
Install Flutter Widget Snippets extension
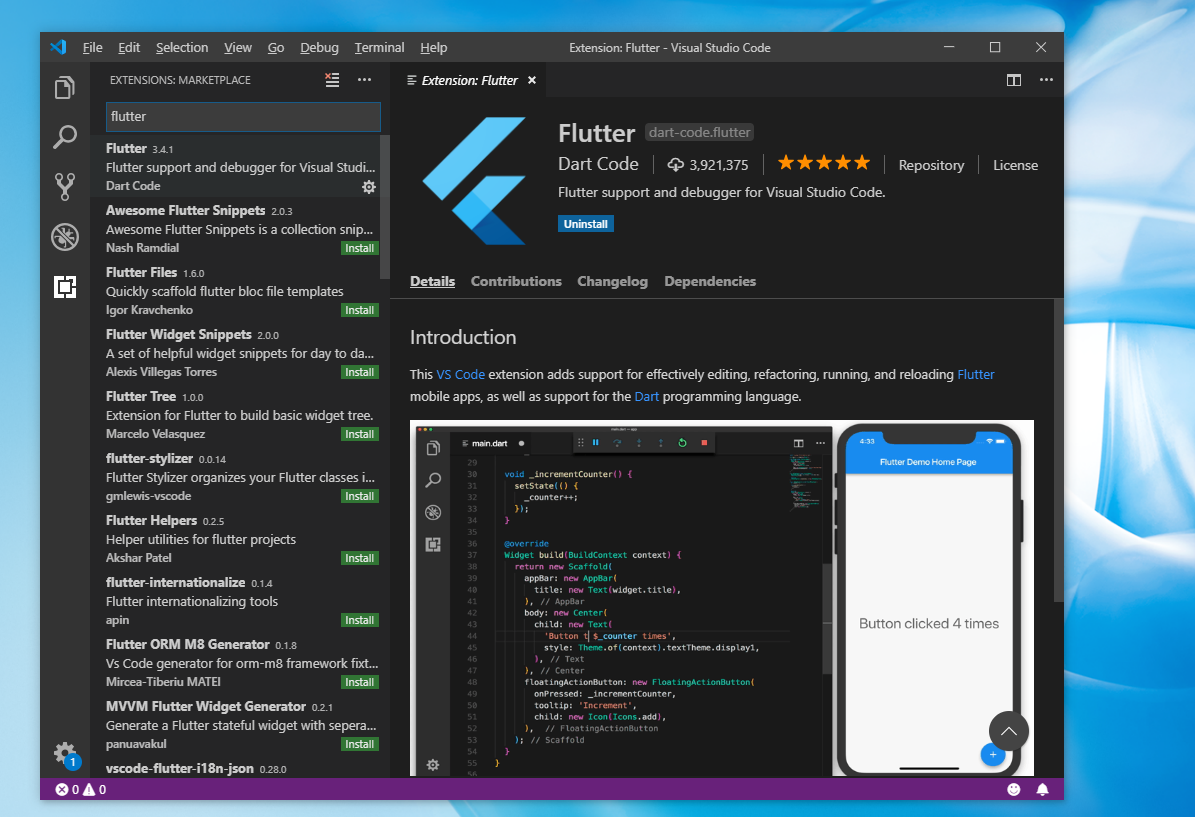click(360, 372)
